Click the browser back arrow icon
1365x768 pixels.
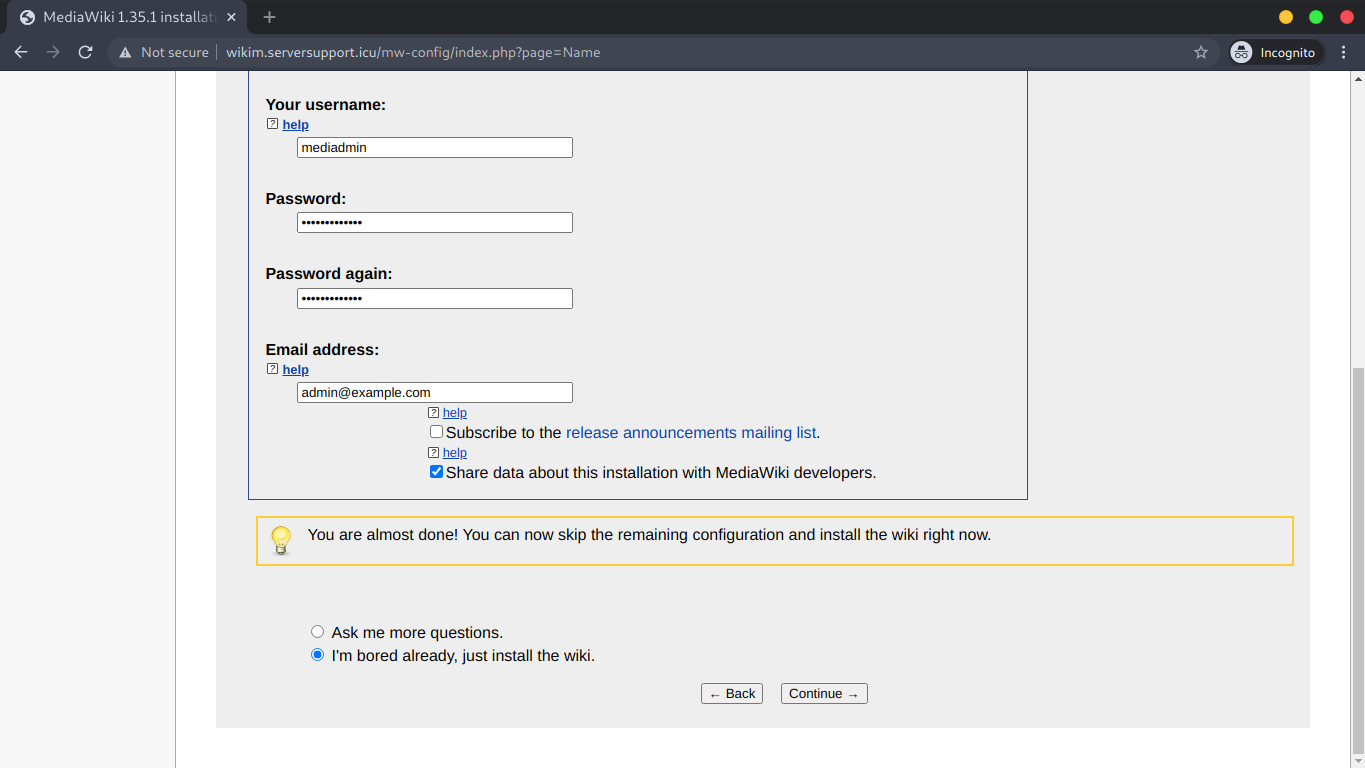coord(21,52)
